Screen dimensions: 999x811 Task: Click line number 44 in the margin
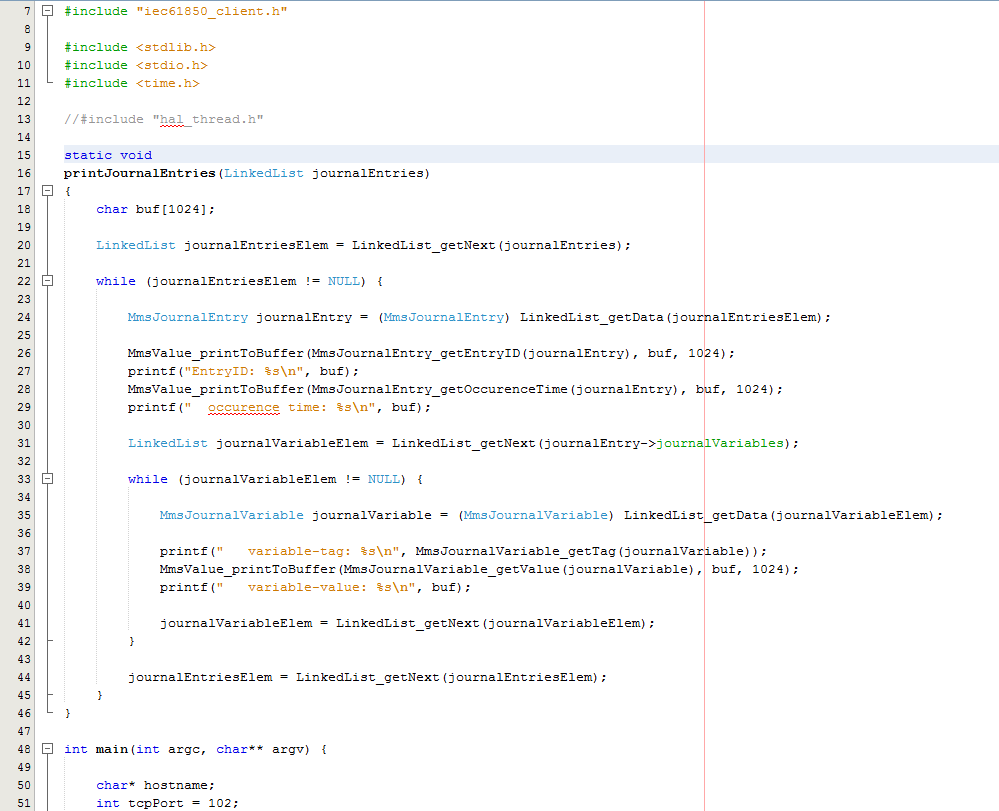pyautogui.click(x=24, y=677)
